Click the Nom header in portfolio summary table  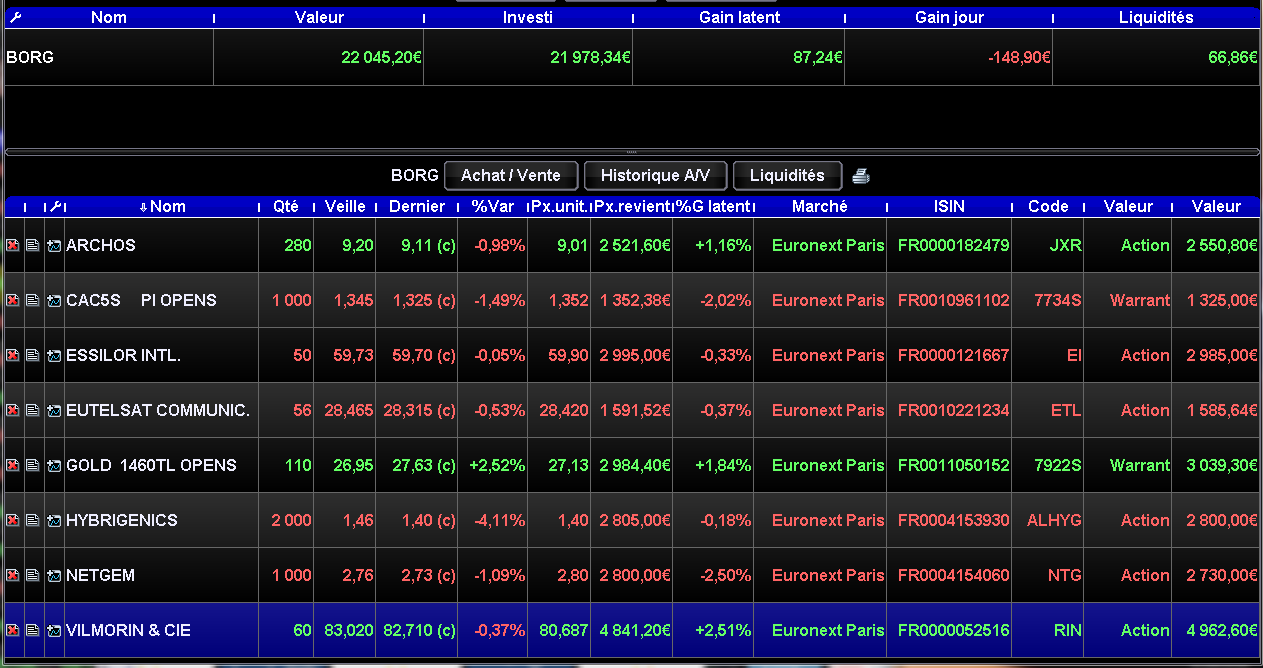[x=109, y=17]
